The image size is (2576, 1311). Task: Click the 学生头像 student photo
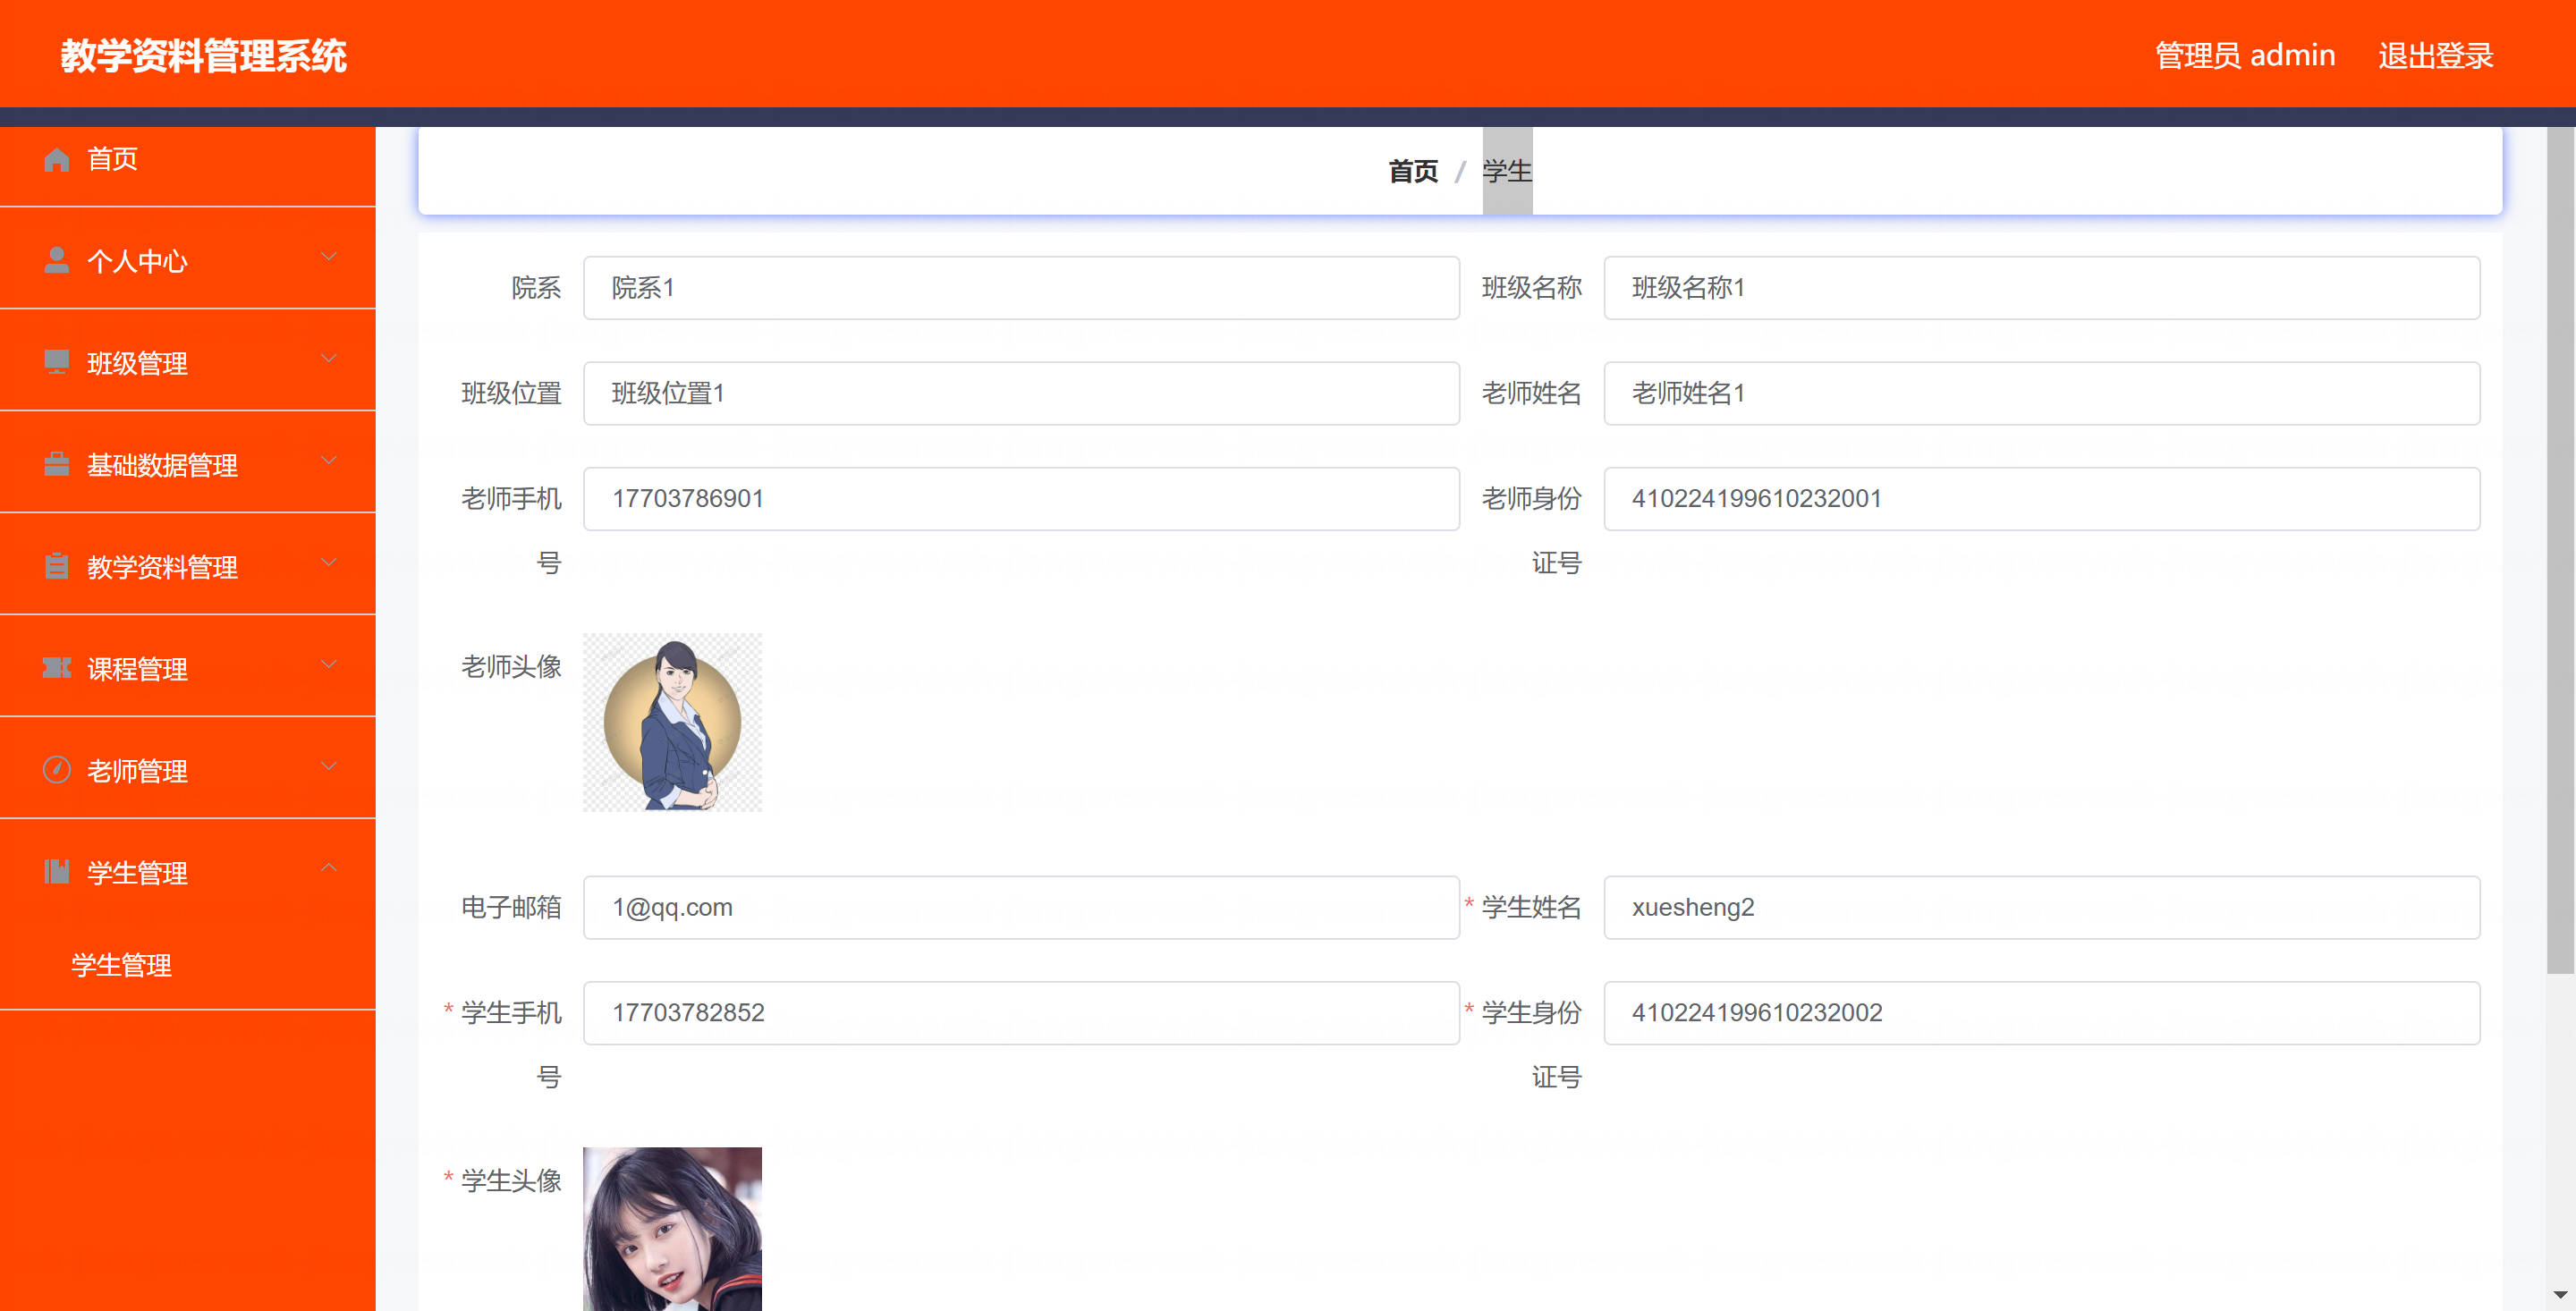tap(672, 1229)
